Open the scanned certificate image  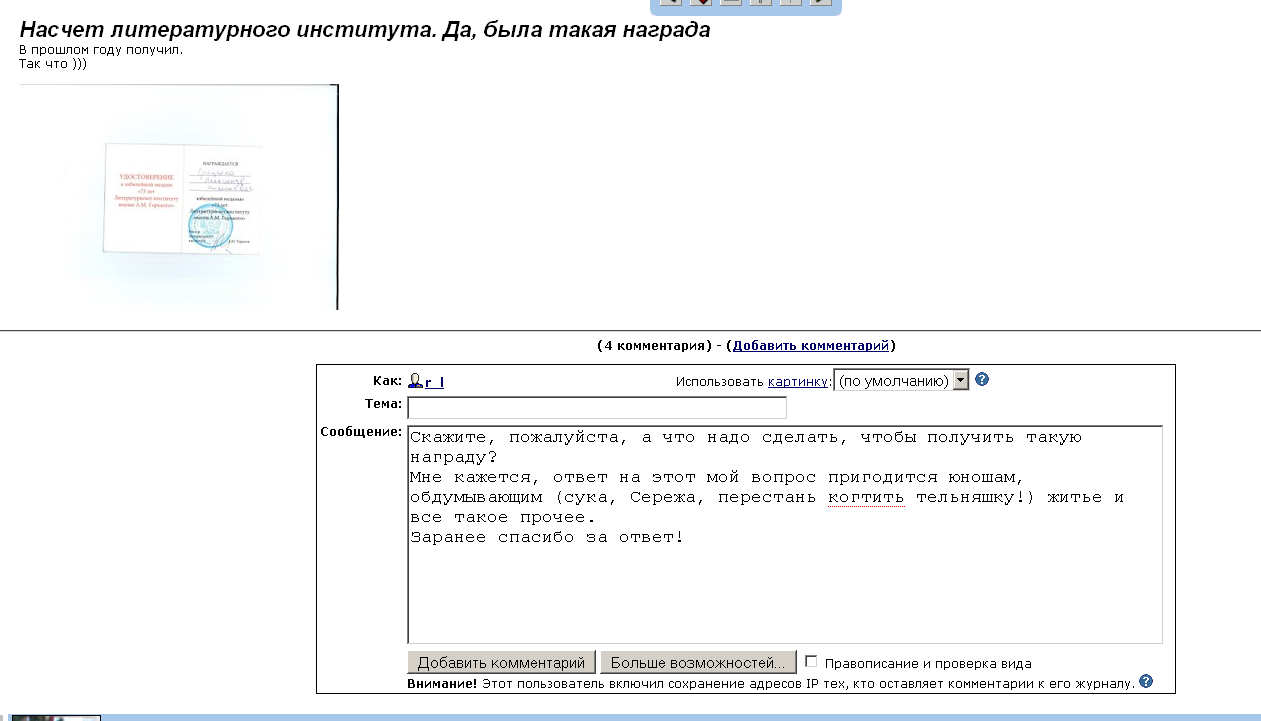click(179, 197)
